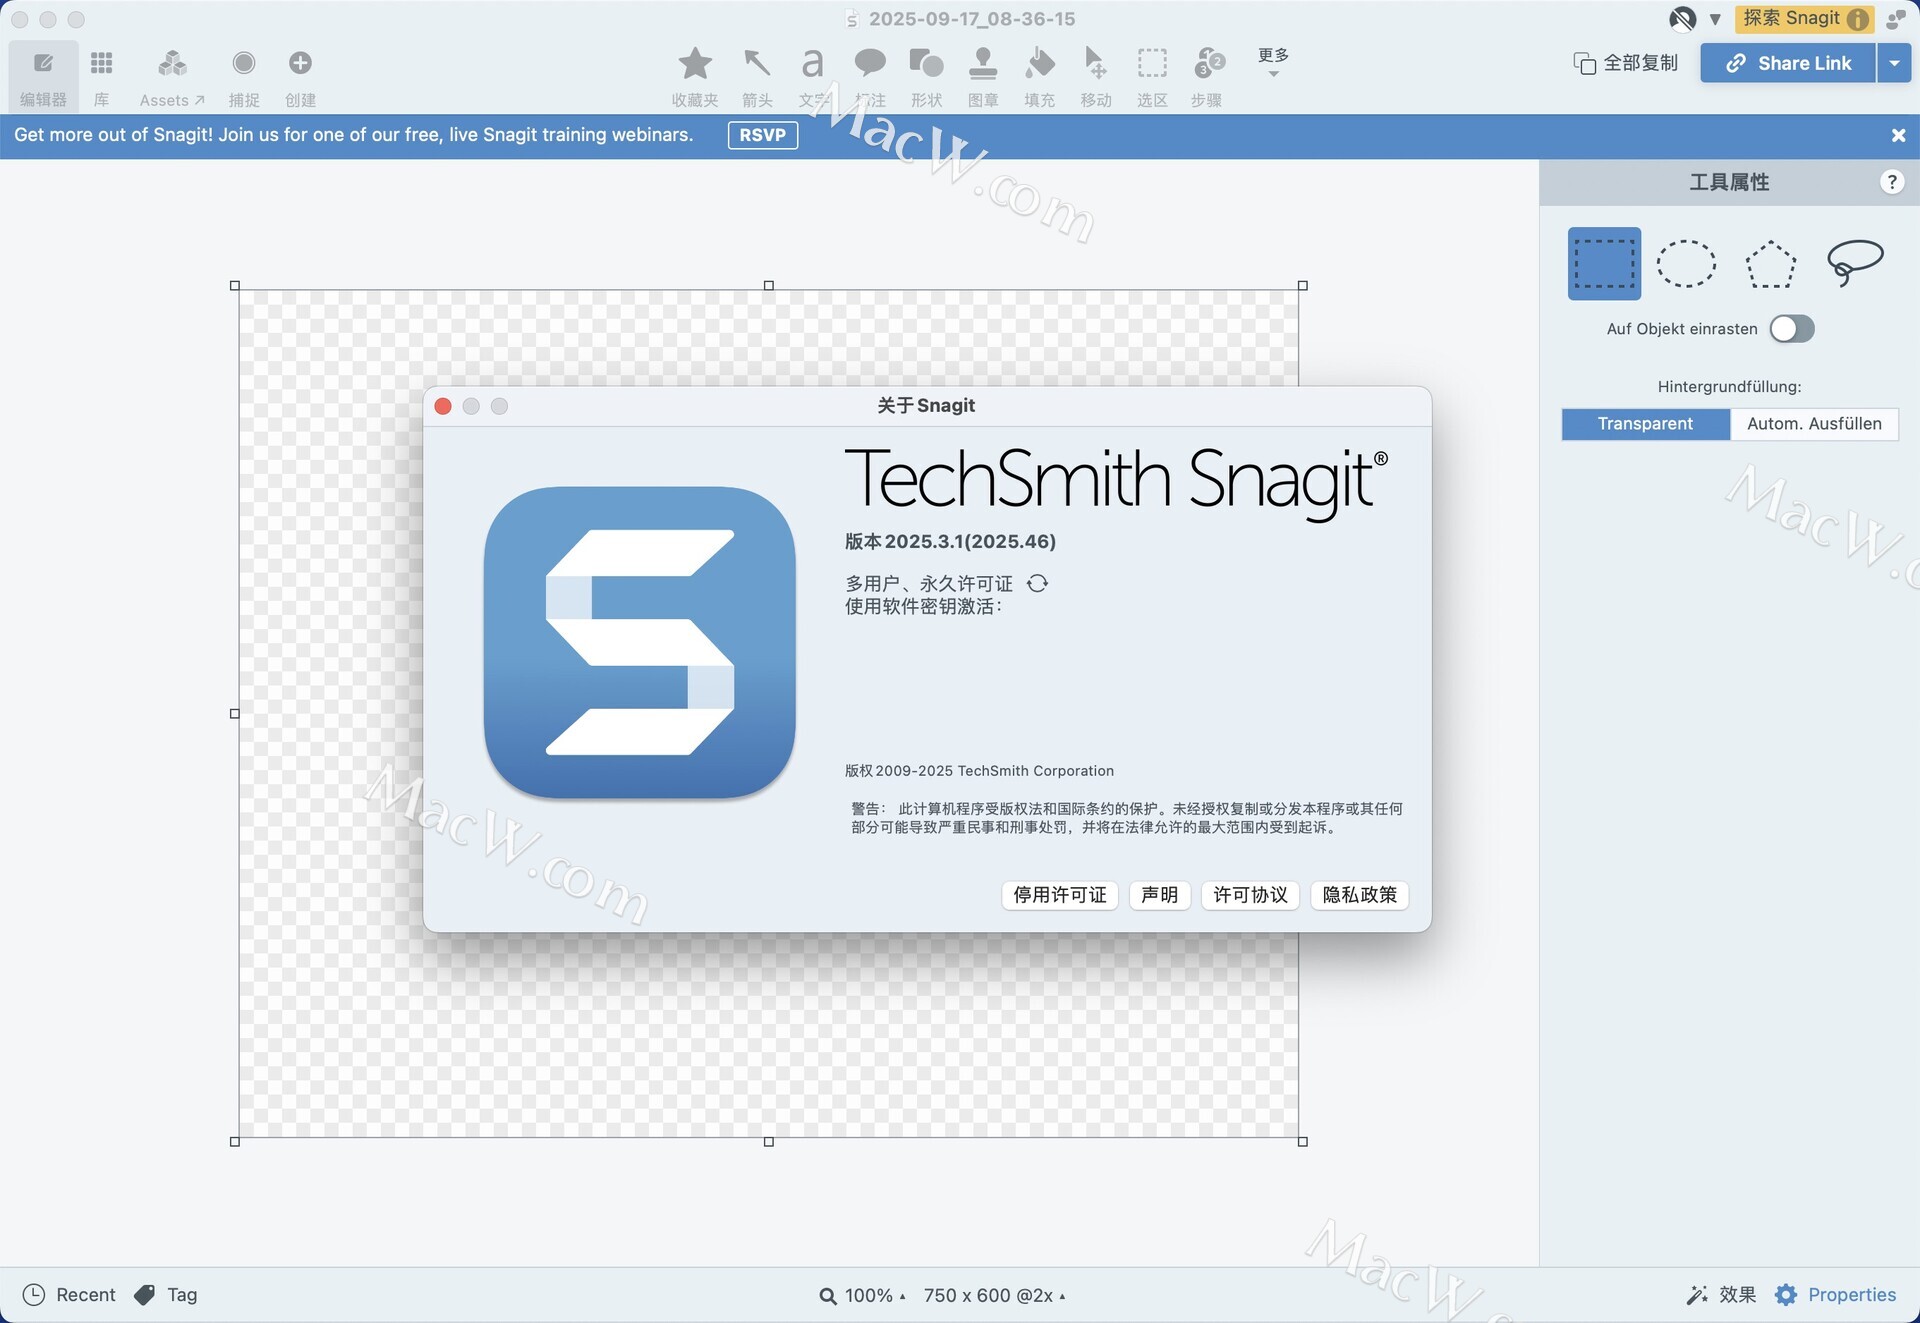The image size is (1920, 1323).
Task: Expand the More tools dropdown
Action: 1273,62
